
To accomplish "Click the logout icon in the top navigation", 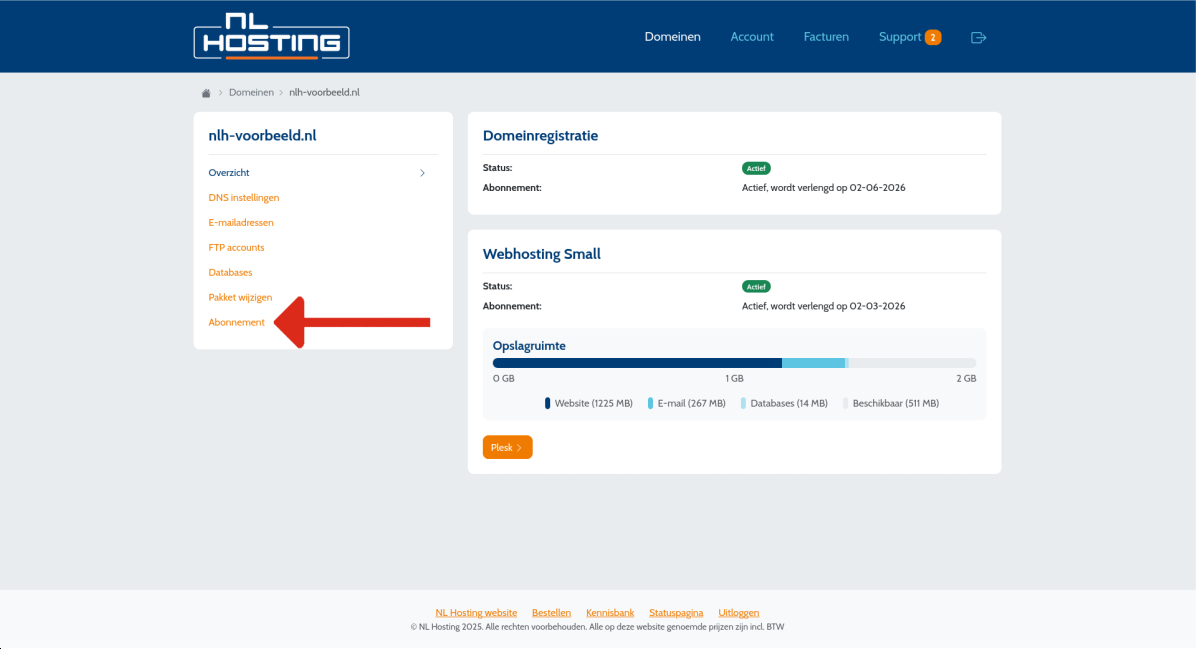I will pos(978,37).
